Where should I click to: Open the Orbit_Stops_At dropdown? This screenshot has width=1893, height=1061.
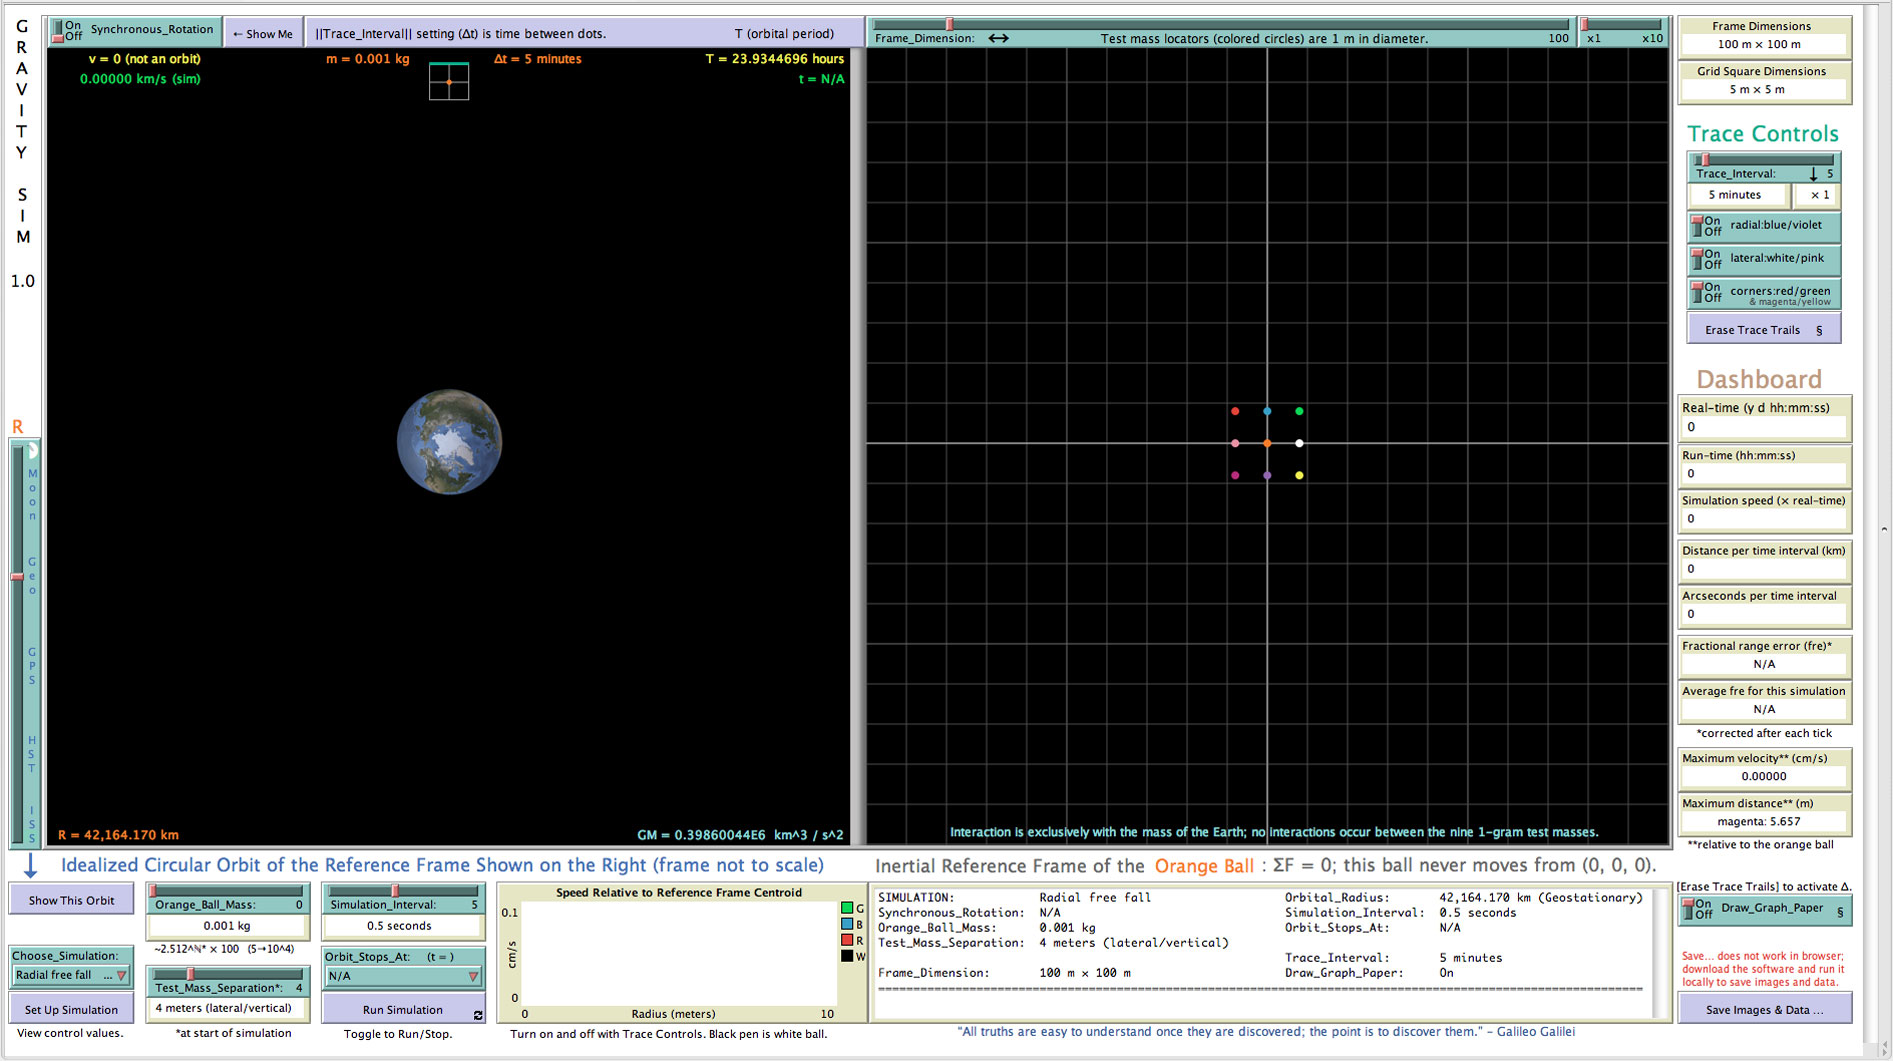click(403, 976)
